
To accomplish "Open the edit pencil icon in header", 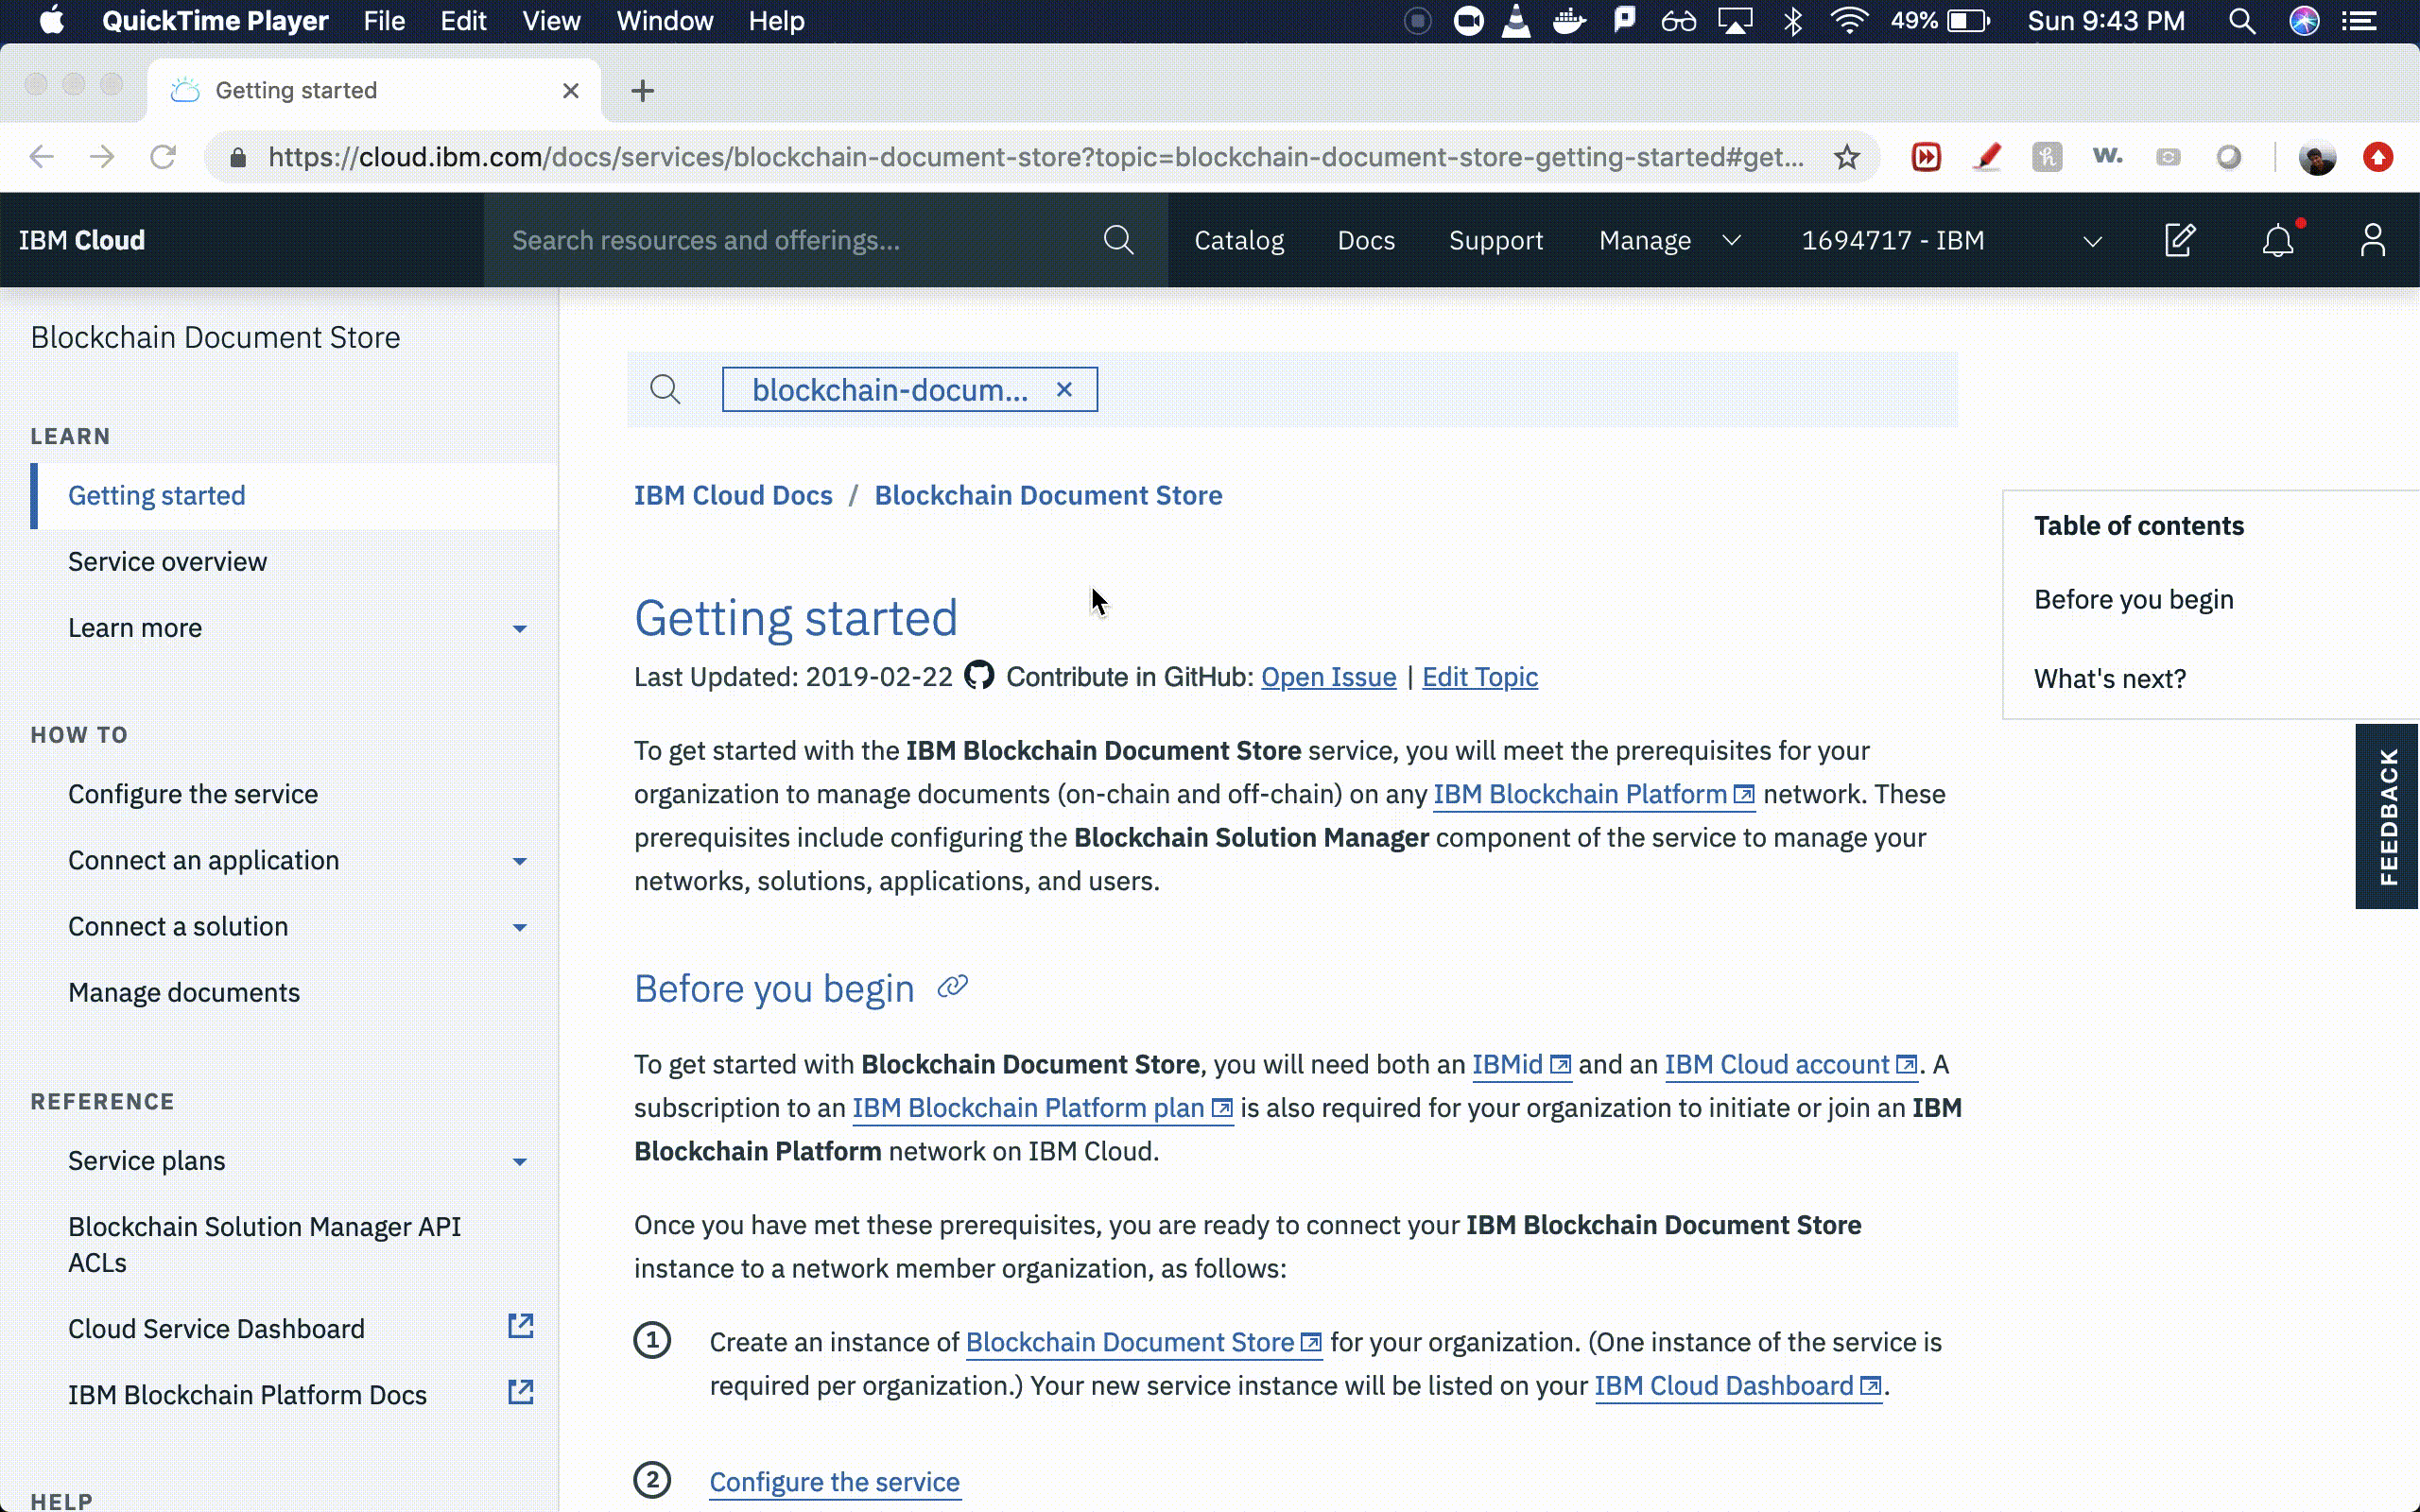I will (2180, 240).
